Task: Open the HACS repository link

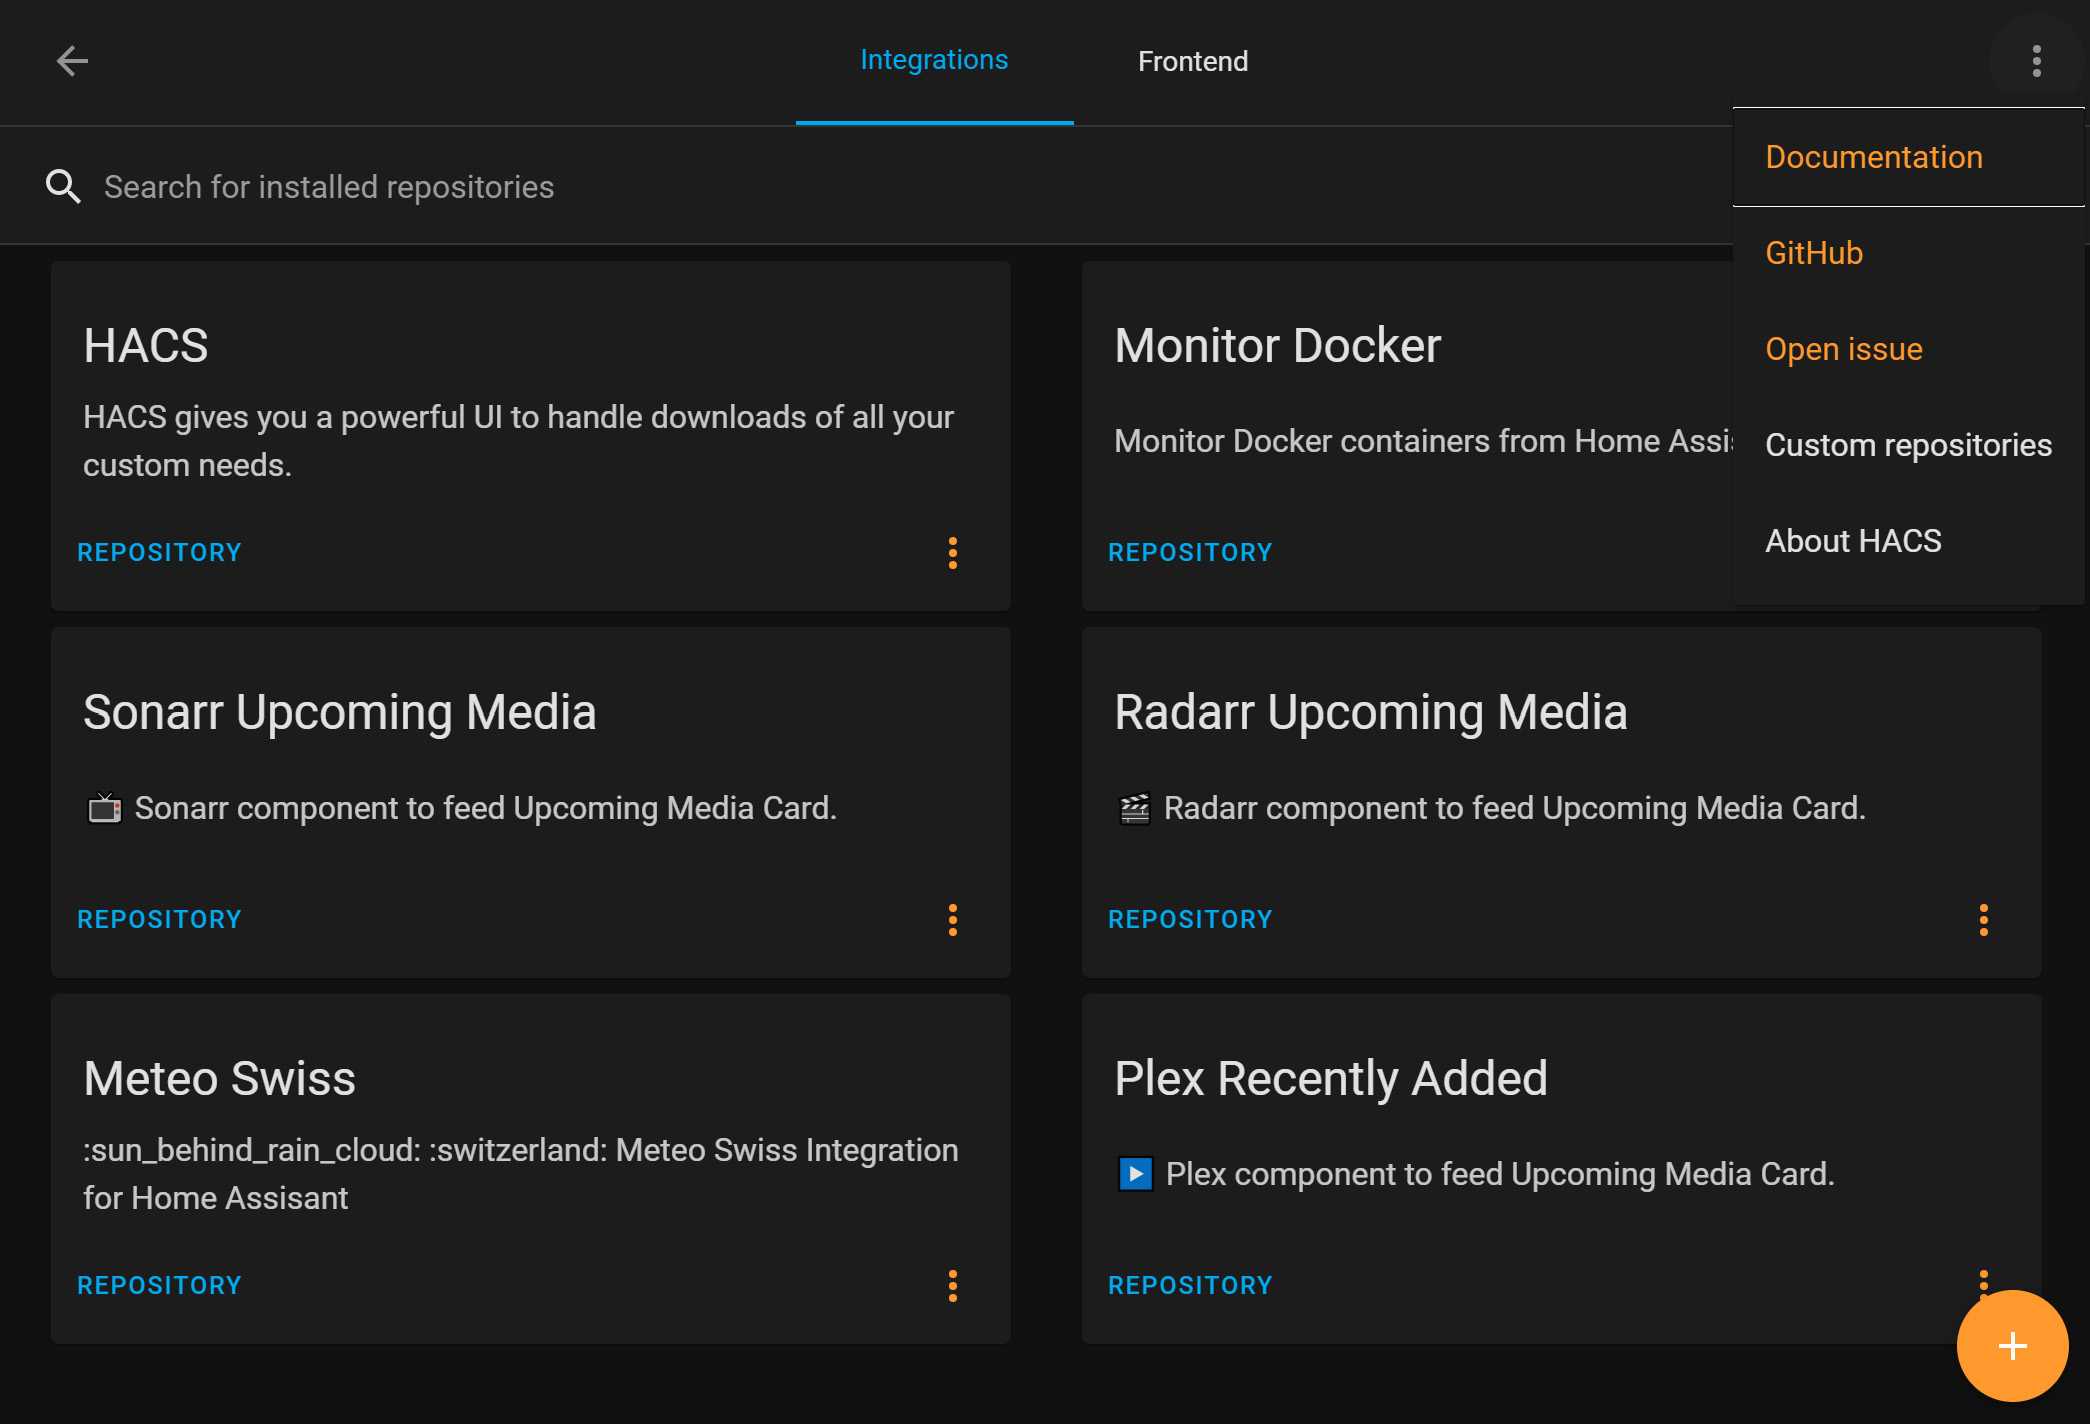Action: tap(160, 553)
